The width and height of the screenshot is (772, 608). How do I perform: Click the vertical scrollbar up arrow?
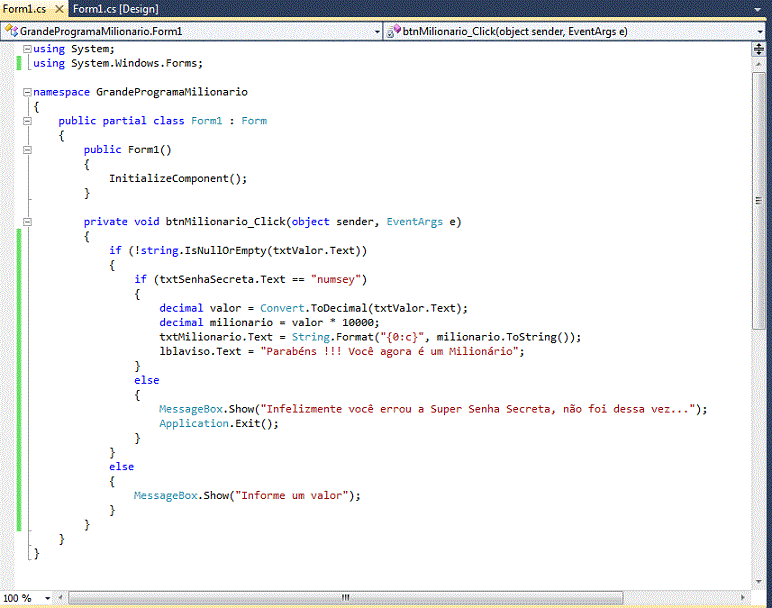click(x=759, y=64)
